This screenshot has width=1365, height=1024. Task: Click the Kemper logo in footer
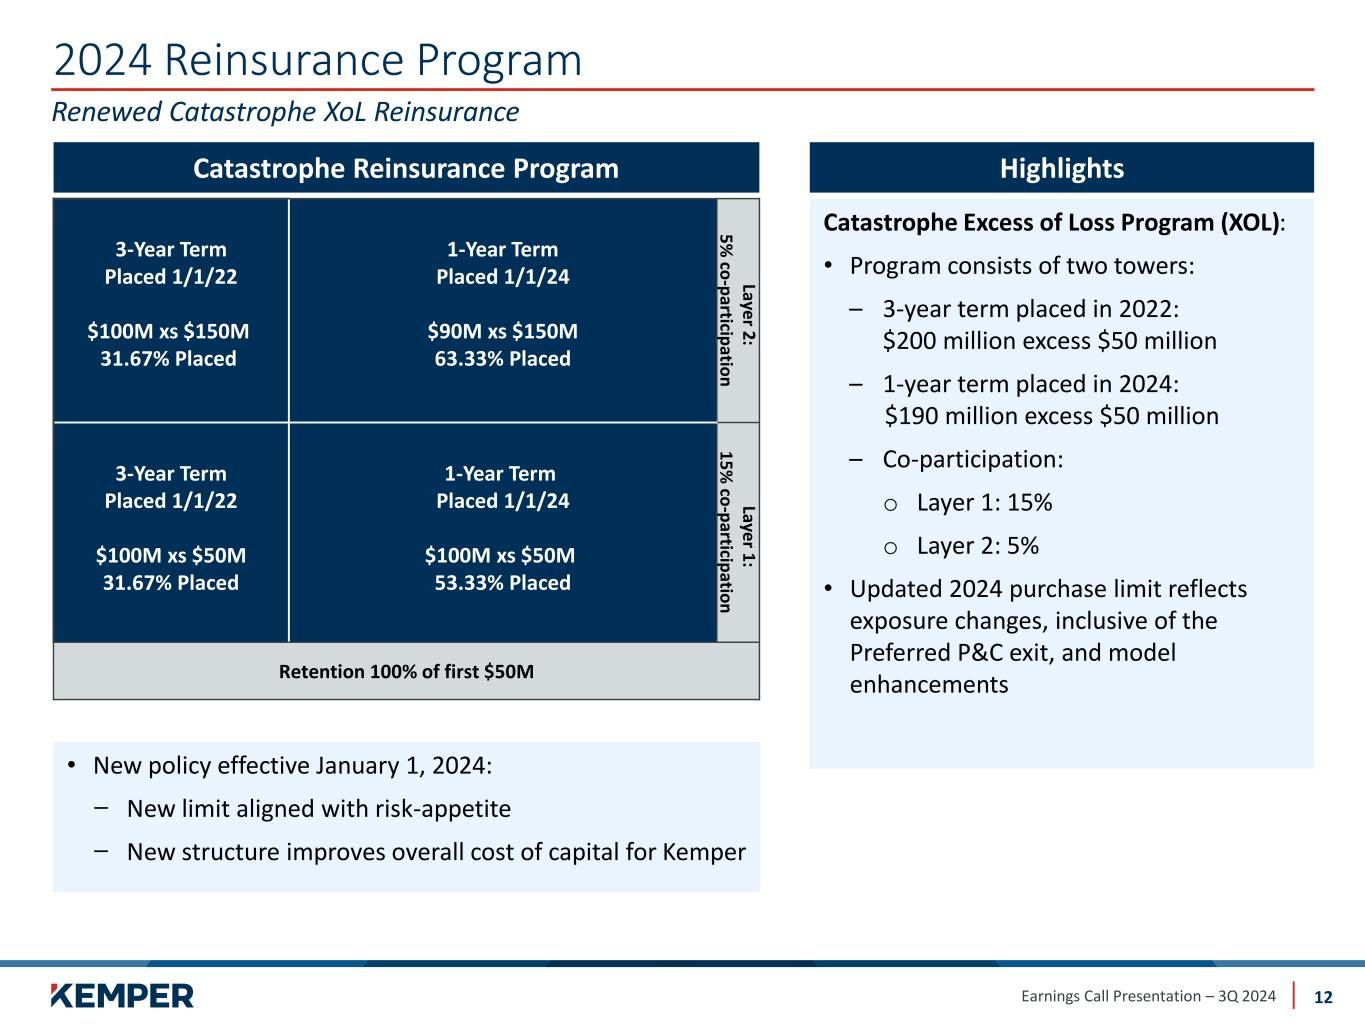pyautogui.click(x=122, y=995)
